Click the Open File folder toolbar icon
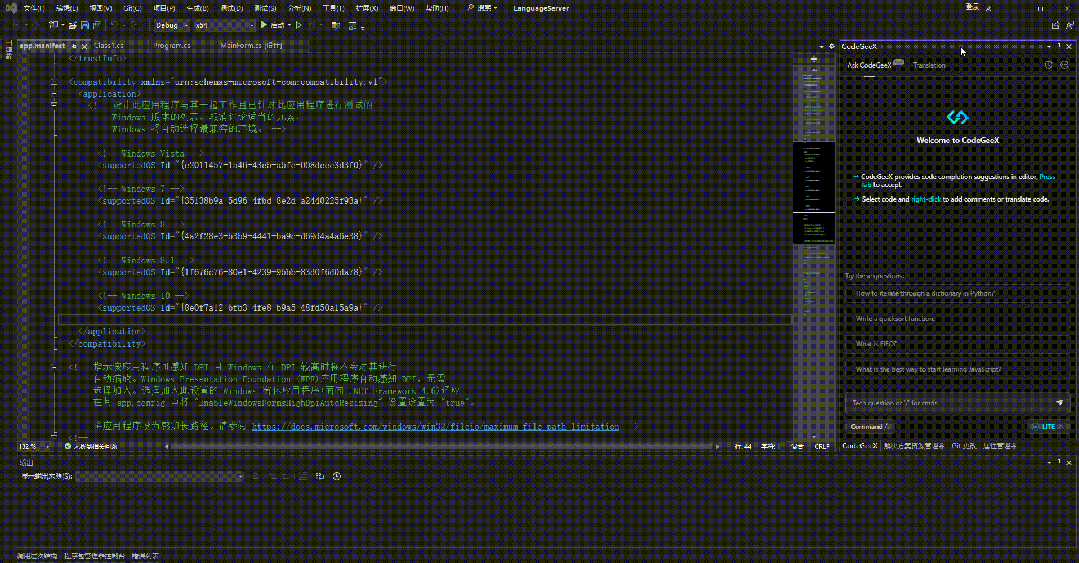The width and height of the screenshot is (1079, 563). click(72, 25)
